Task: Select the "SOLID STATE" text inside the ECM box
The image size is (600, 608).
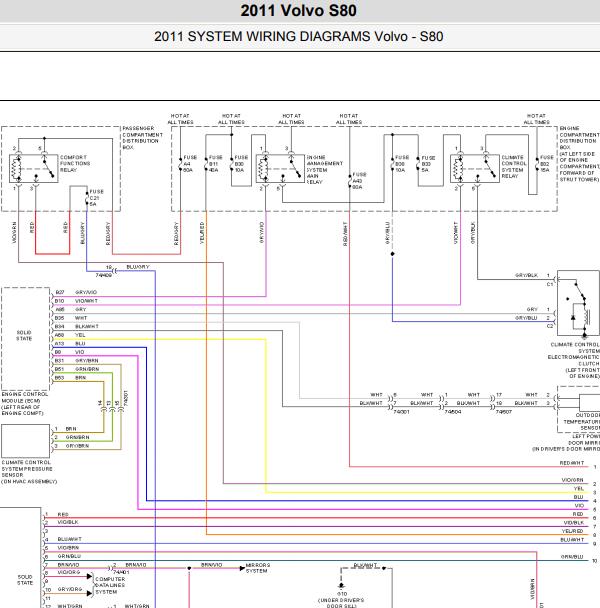Action: pyautogui.click(x=24, y=336)
